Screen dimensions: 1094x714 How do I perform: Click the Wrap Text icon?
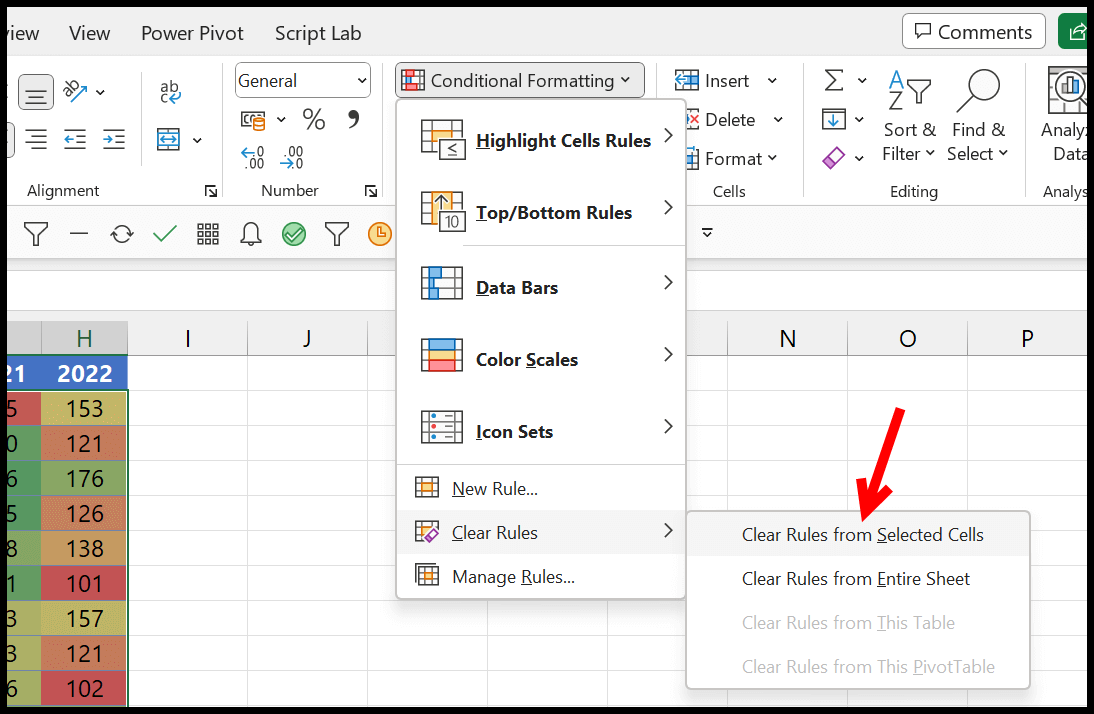[x=170, y=91]
